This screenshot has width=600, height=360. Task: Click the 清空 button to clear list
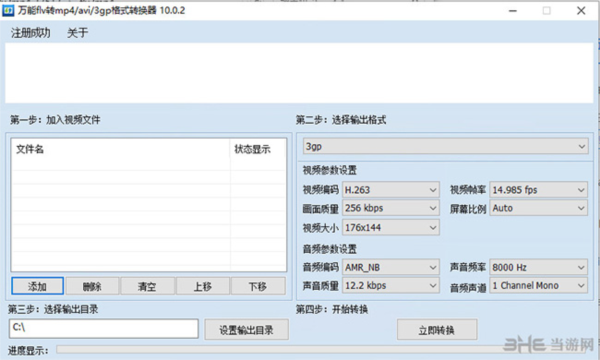(147, 286)
